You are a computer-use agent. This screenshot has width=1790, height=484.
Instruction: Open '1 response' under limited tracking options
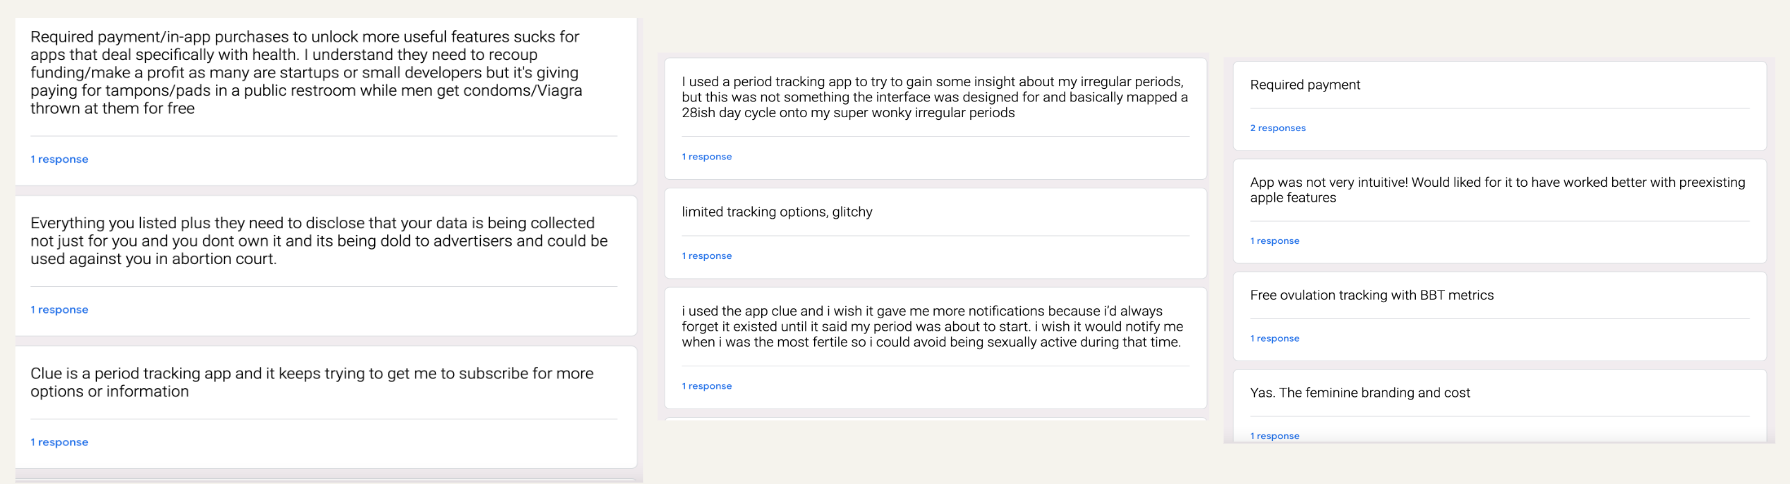707,256
